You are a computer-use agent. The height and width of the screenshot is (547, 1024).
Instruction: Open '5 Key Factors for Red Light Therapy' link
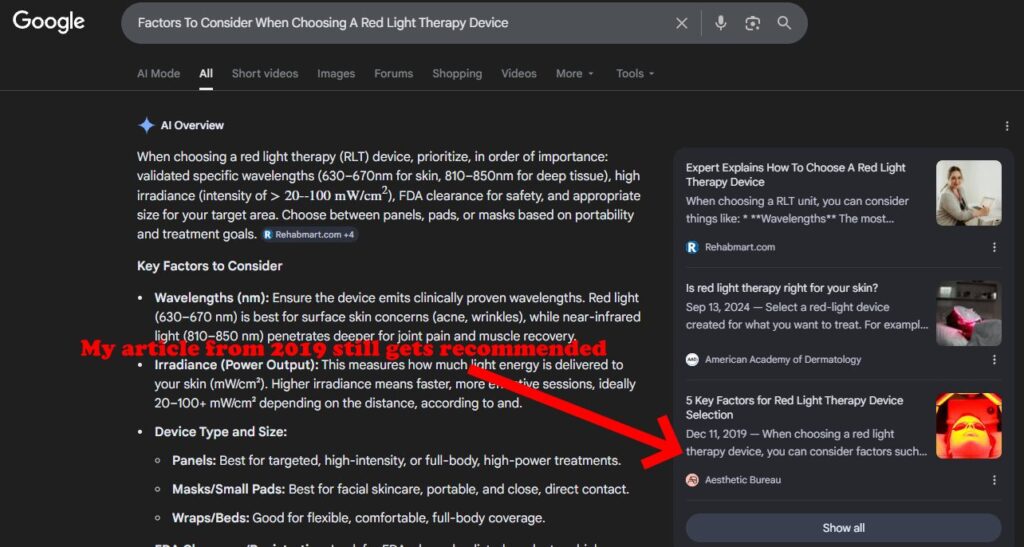[794, 407]
